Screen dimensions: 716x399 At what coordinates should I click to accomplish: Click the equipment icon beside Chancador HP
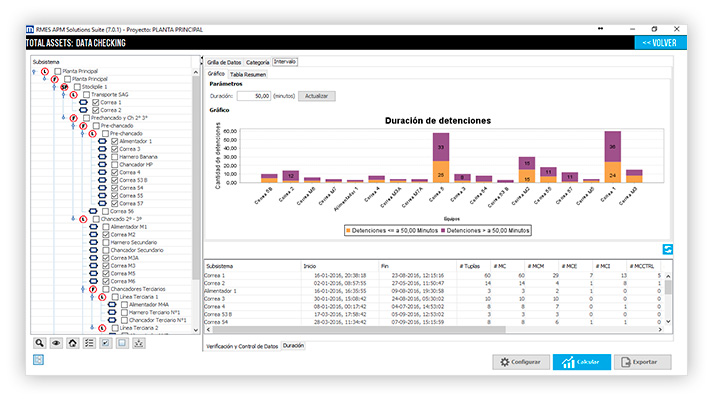102,164
